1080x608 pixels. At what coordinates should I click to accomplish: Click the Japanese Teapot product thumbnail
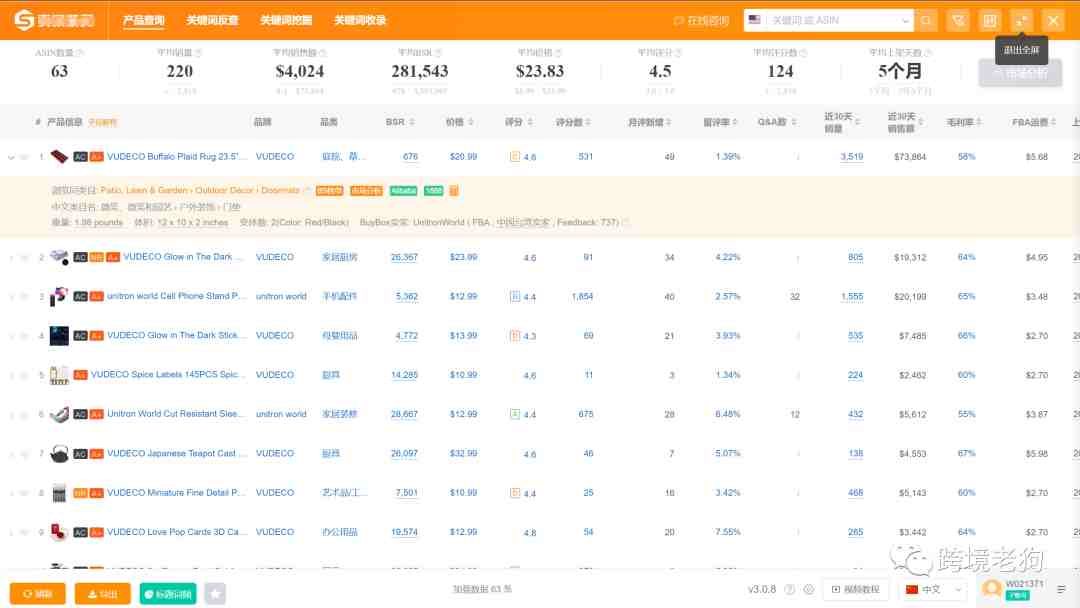(59, 454)
